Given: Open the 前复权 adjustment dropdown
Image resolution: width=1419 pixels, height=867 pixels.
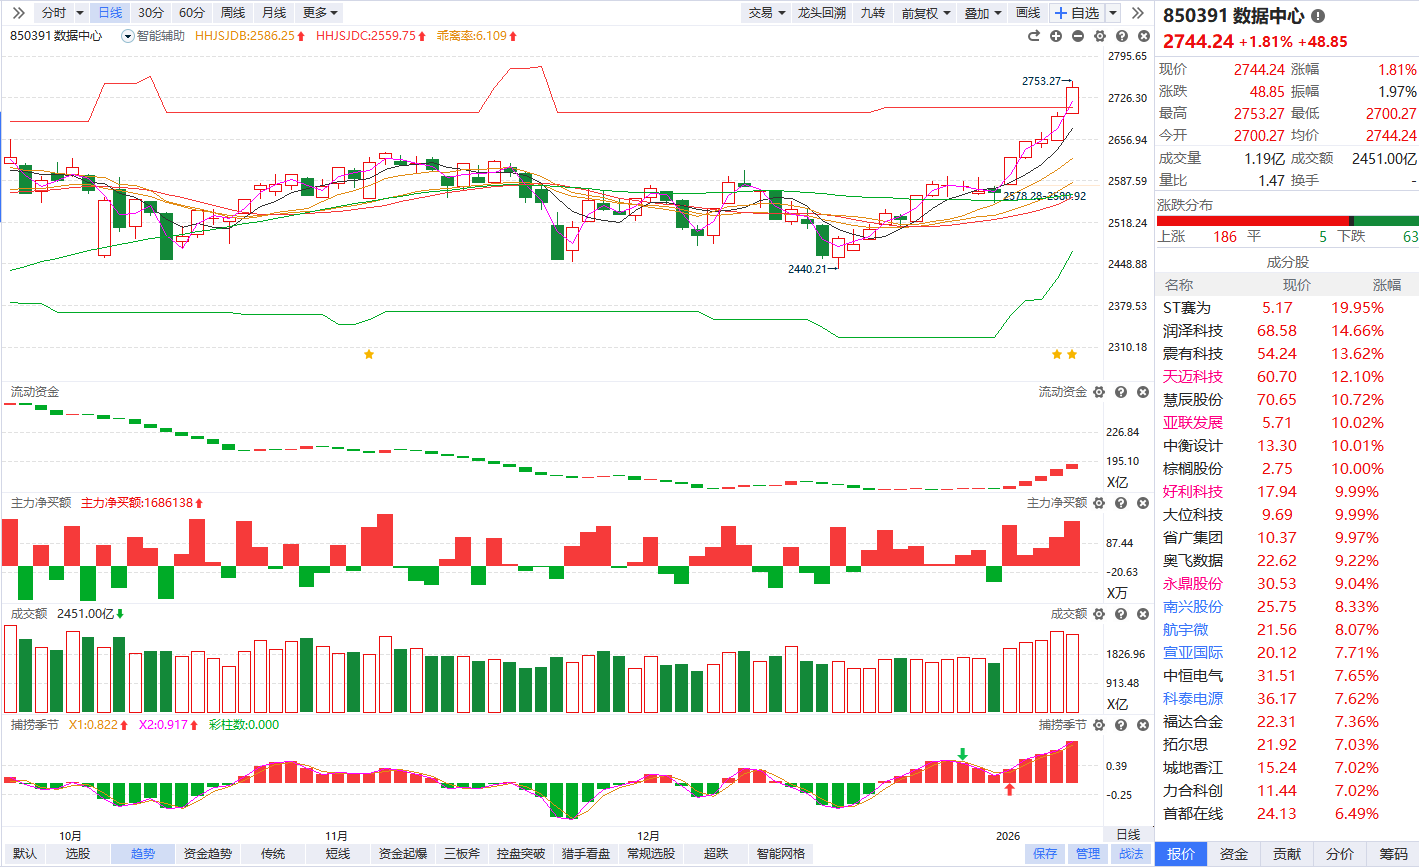Looking at the screenshot, I should [926, 13].
